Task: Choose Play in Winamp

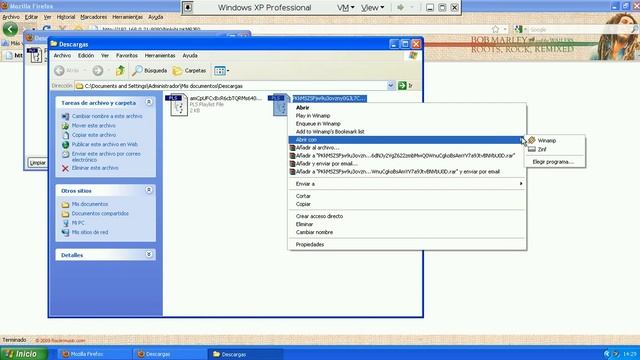Action: [313, 116]
